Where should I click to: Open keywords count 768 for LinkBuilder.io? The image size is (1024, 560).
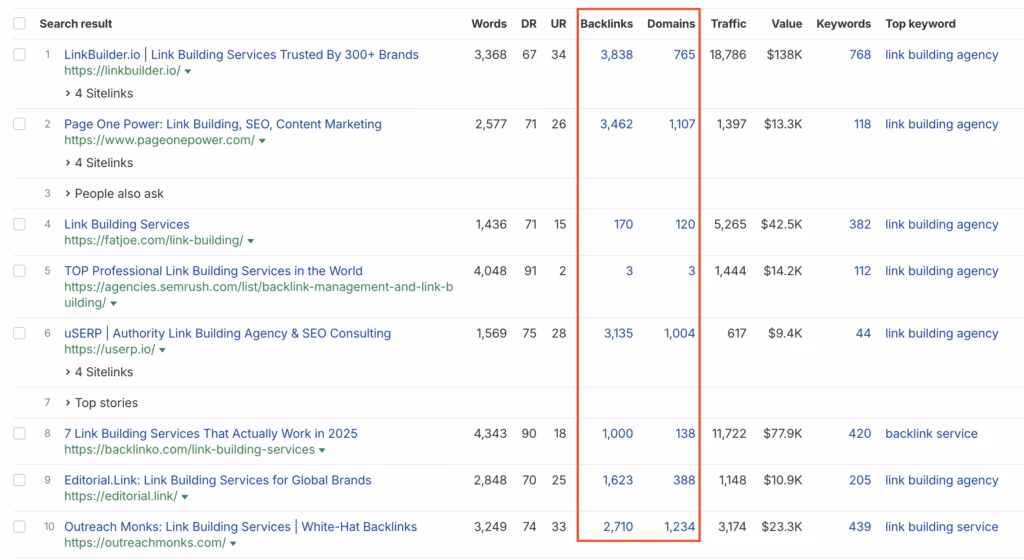point(860,55)
